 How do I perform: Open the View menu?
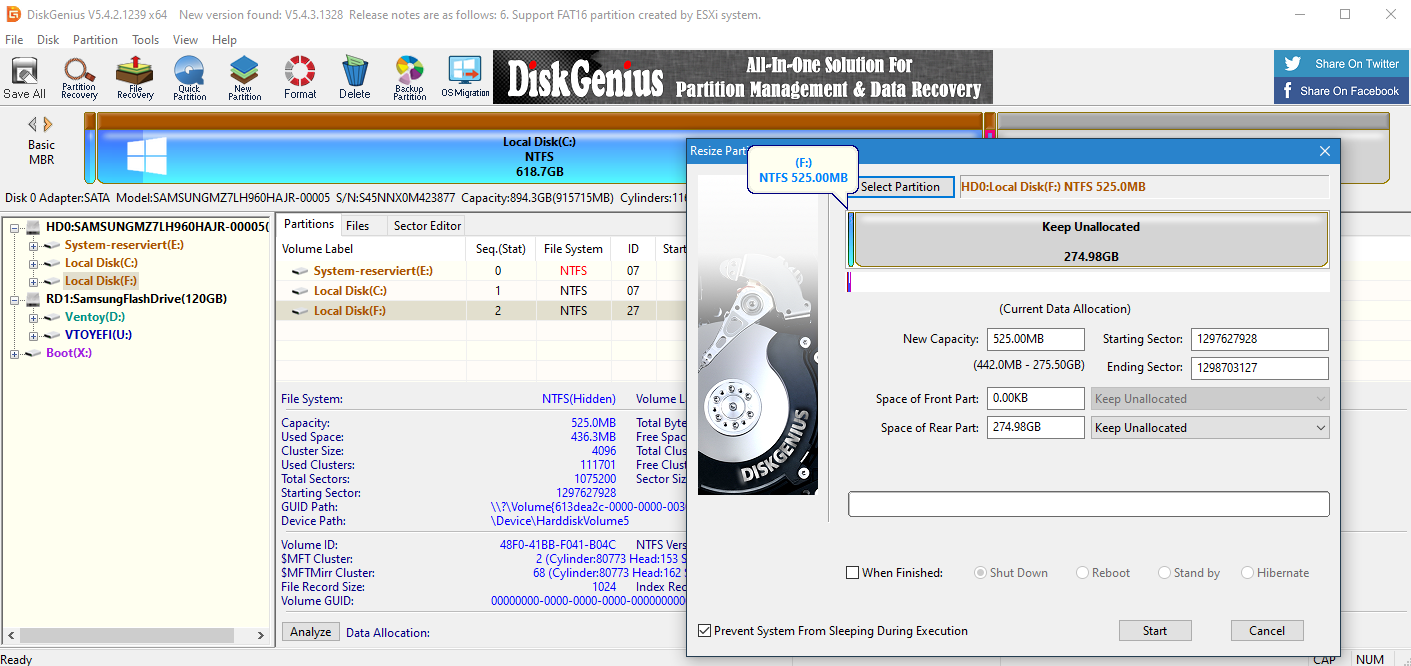coord(185,40)
